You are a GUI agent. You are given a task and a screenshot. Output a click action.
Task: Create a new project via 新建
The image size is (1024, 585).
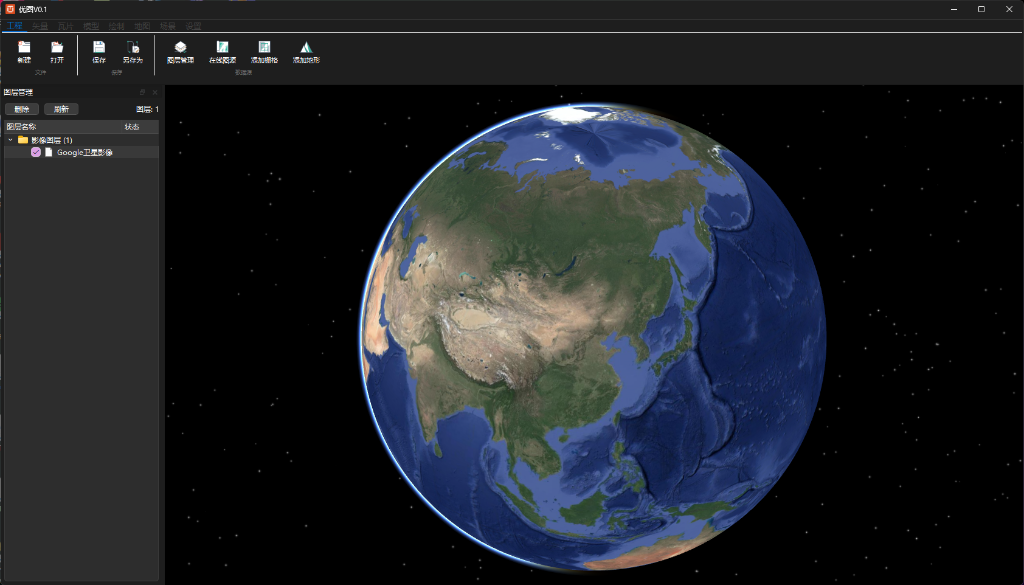[24, 50]
